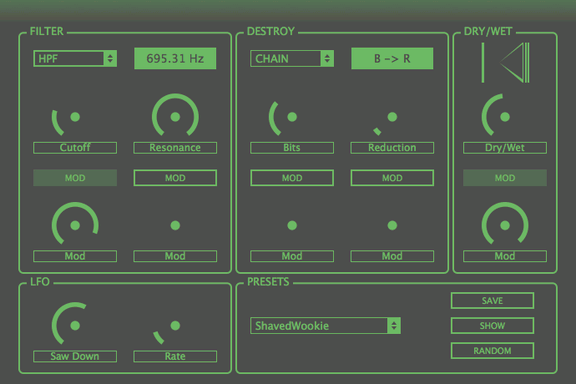The image size is (576, 384).
Task: Click the Resonance label field
Action: point(175,148)
